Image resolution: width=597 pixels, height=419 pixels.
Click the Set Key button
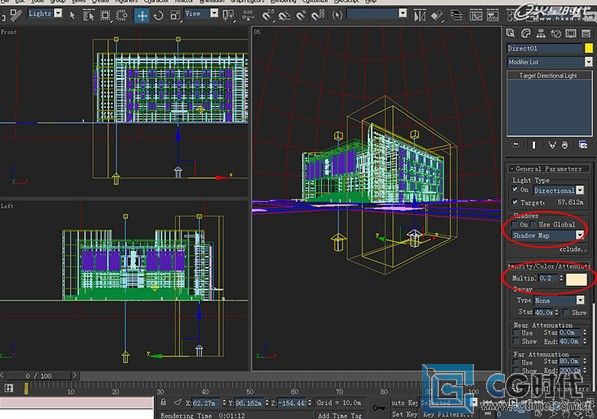[x=404, y=414]
